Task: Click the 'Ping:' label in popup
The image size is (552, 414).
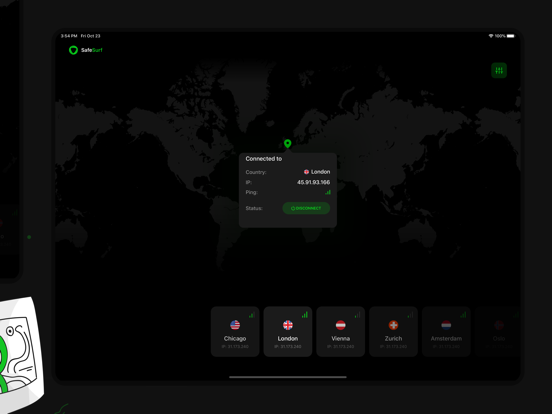Action: coord(252,192)
